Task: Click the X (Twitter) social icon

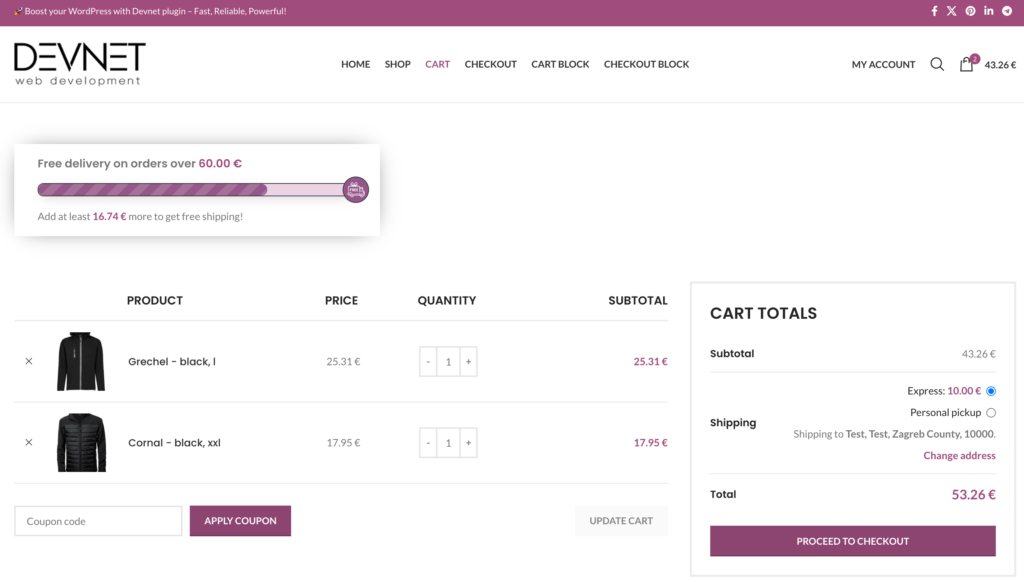Action: pyautogui.click(x=952, y=11)
